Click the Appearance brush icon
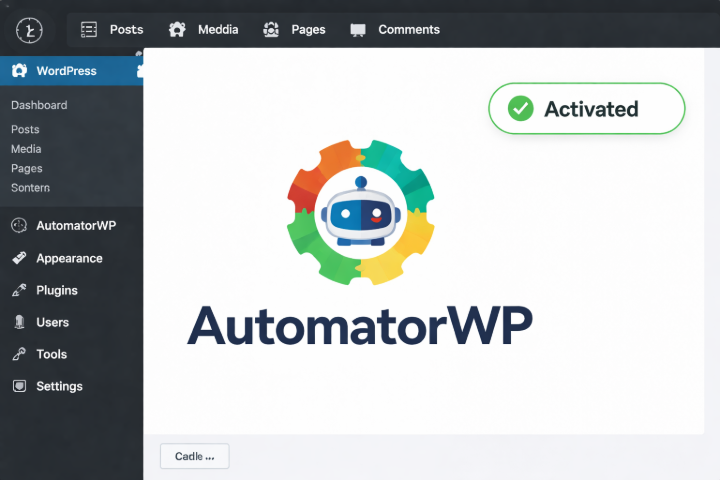Screen dimensions: 720x480 19,258
